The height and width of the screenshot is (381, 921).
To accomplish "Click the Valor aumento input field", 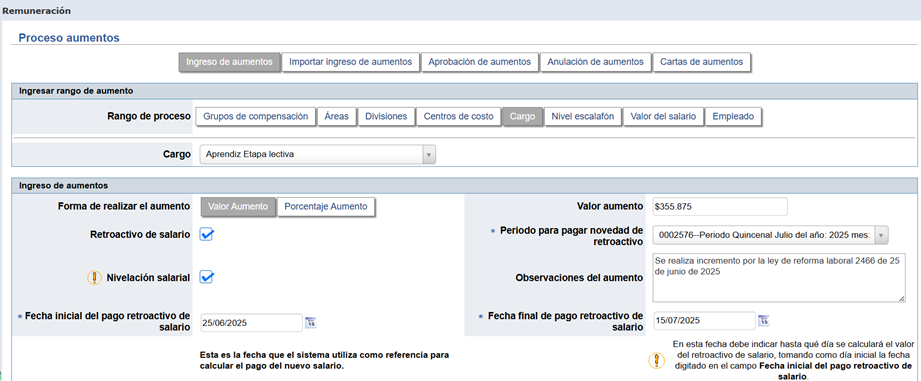I will coord(720,207).
